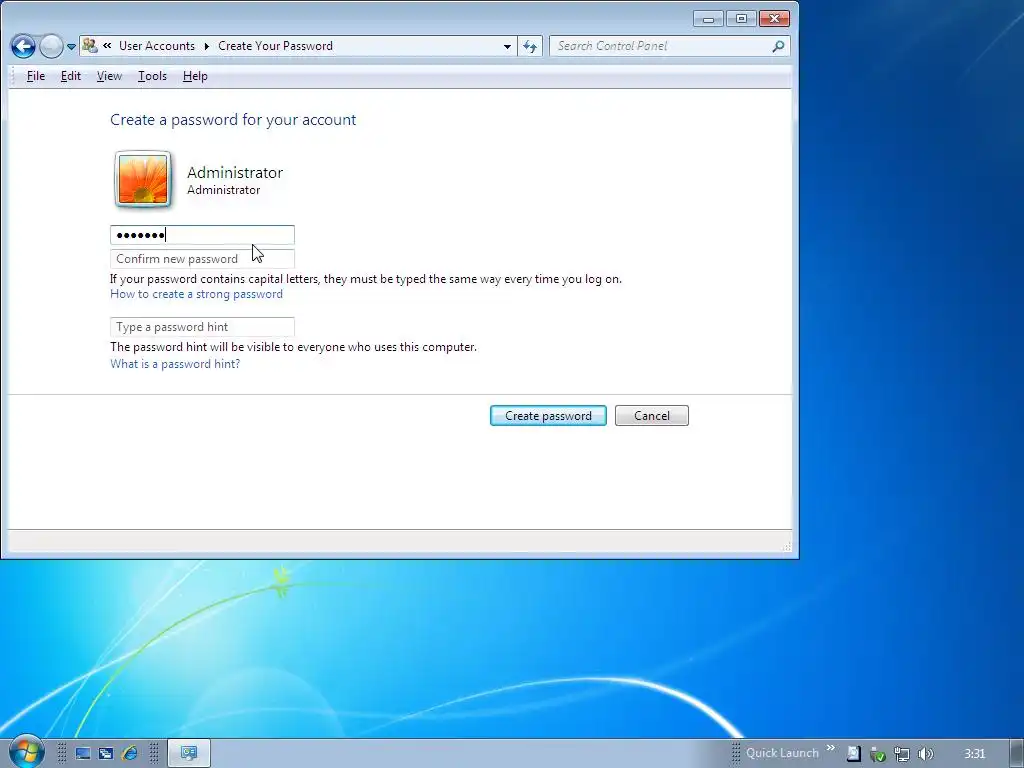Click the network tray icon
Viewport: 1024px width, 768px height.
point(902,754)
